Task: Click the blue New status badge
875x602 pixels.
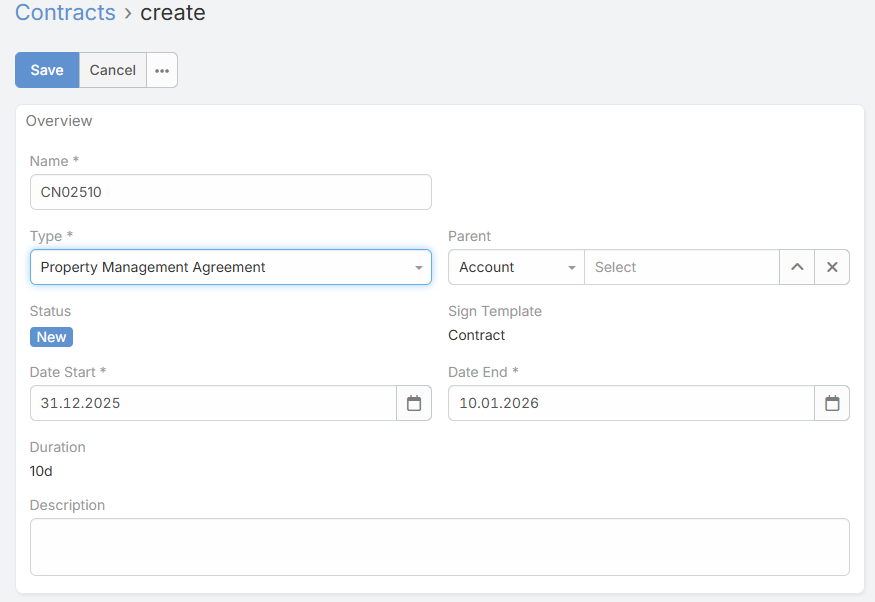Action: (51, 337)
